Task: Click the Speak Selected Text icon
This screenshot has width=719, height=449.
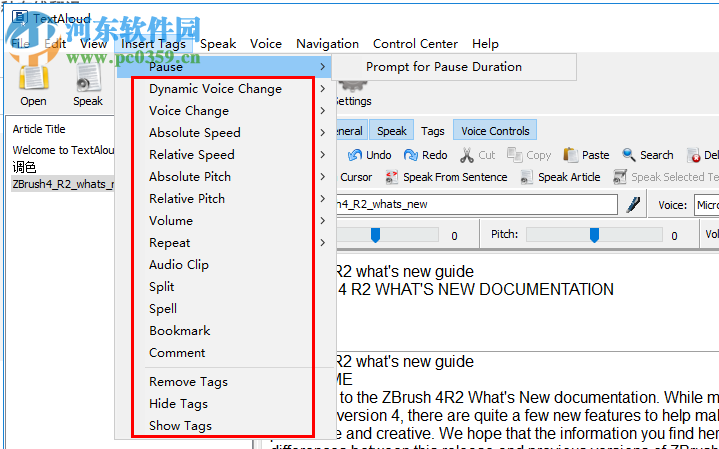Action: pos(620,177)
